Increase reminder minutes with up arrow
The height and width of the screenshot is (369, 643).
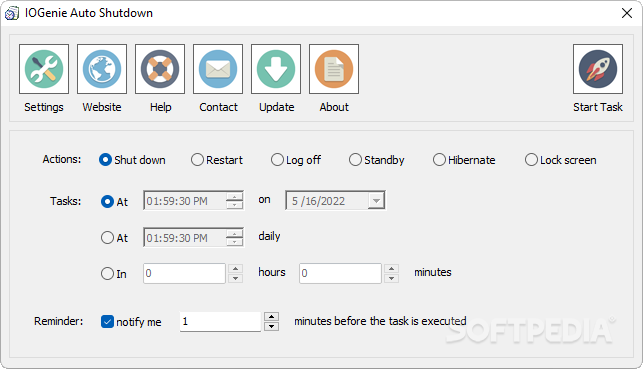click(271, 317)
